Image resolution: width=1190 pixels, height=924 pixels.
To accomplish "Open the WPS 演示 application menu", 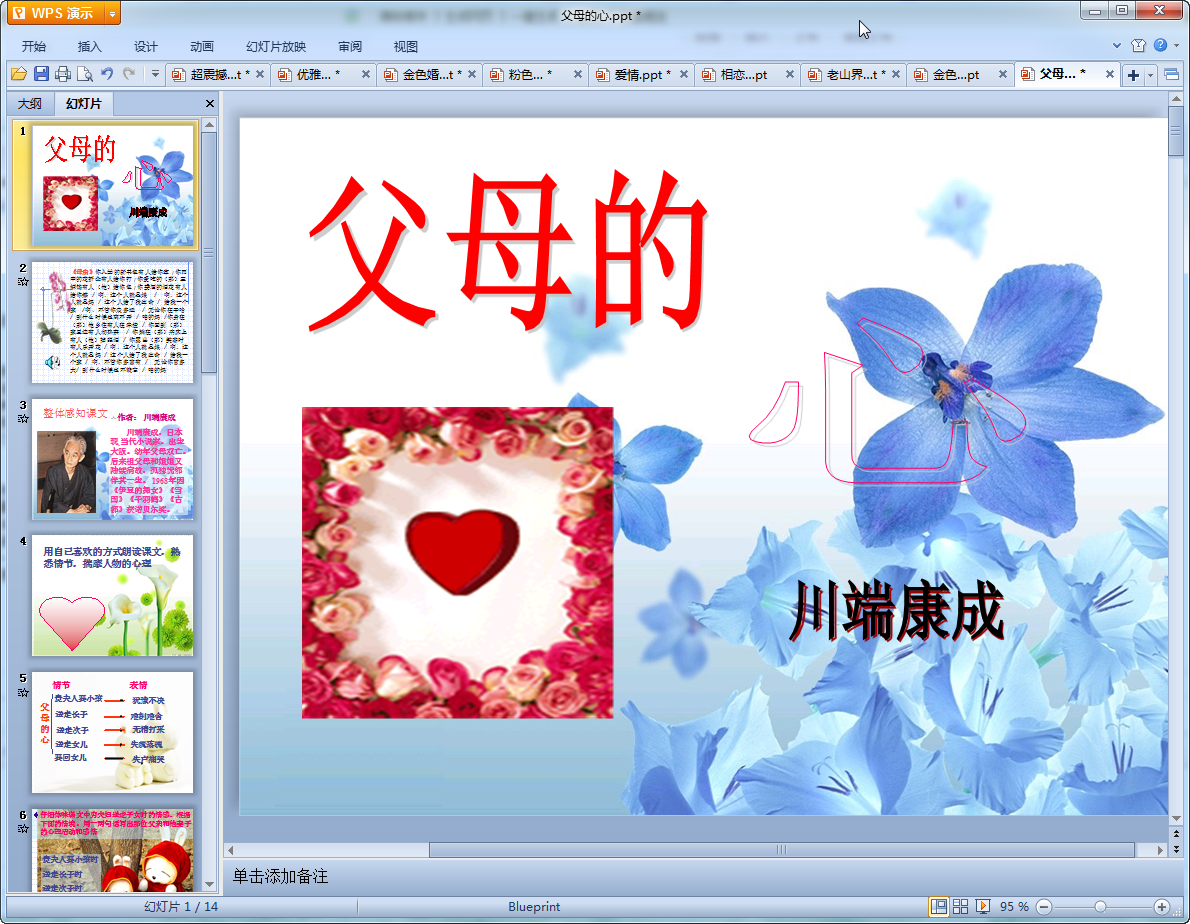I will 55,13.
